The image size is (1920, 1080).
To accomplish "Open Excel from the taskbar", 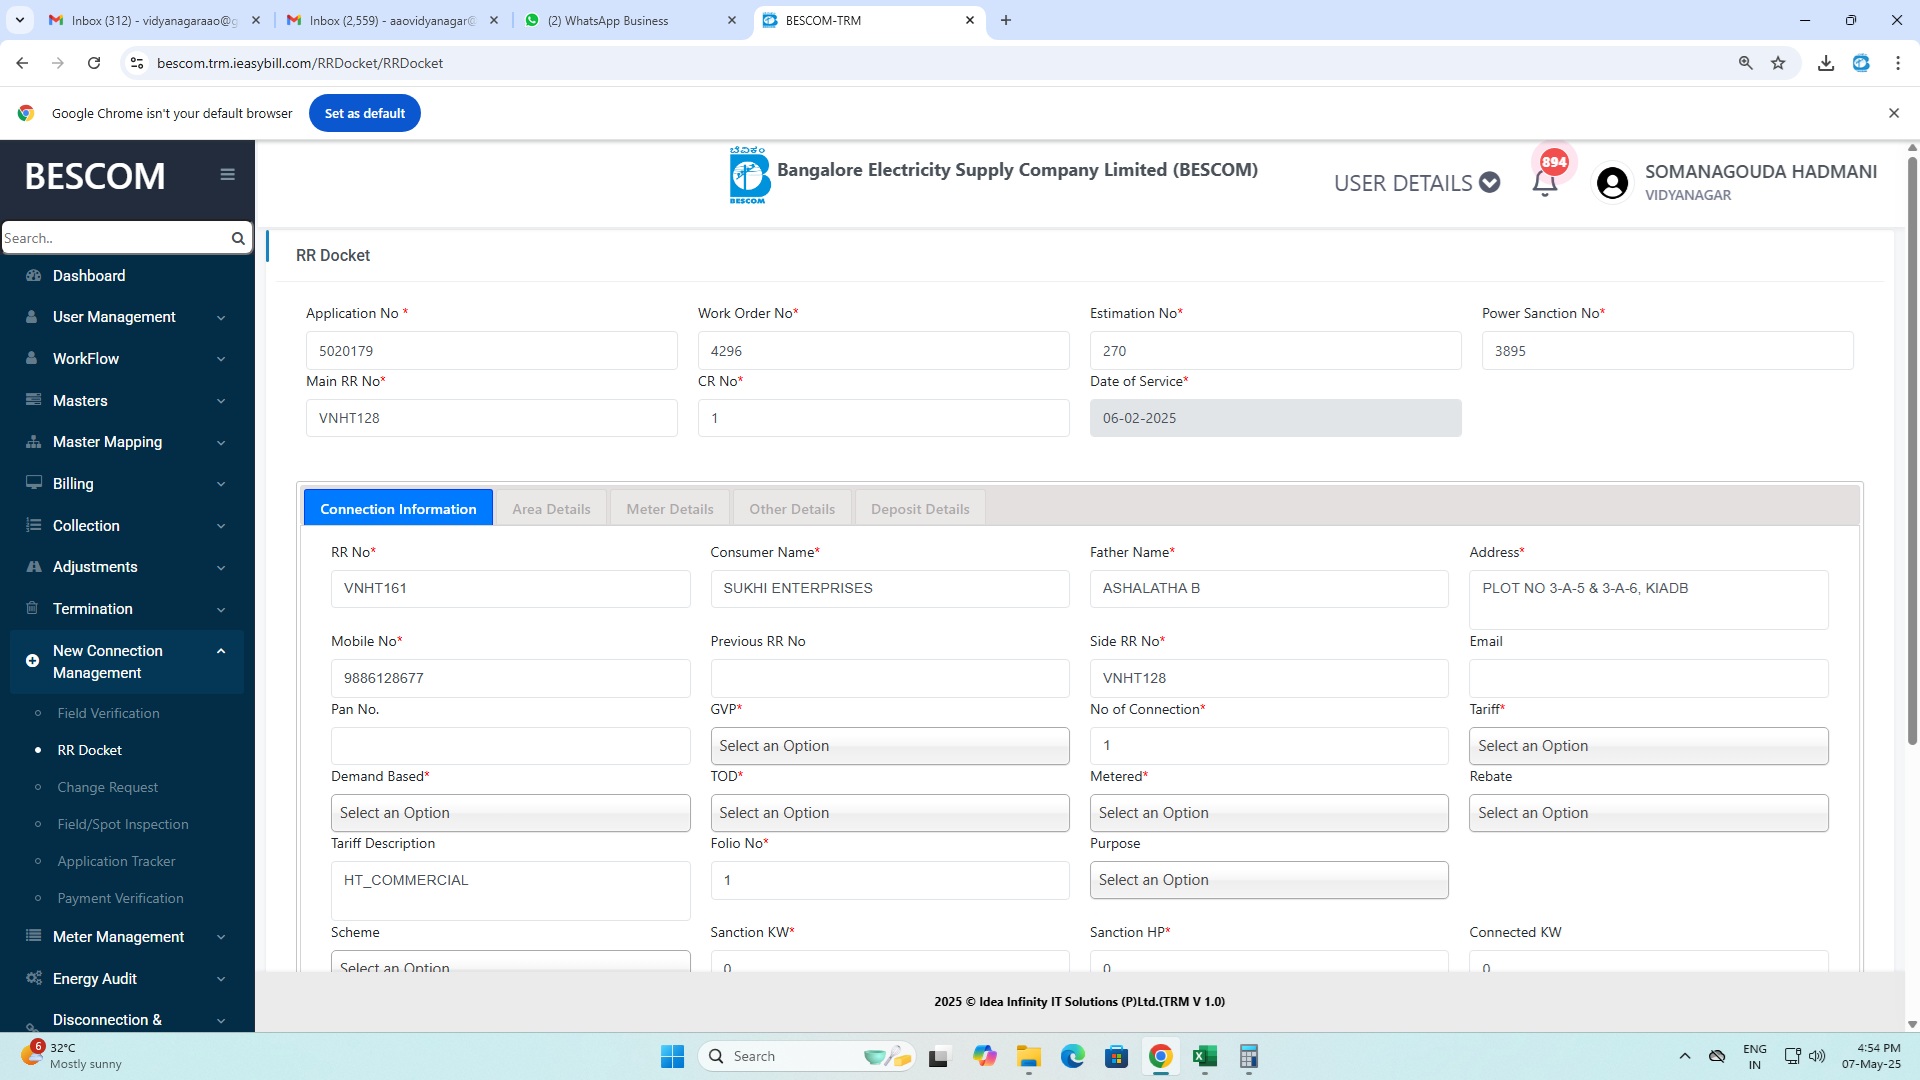I will pyautogui.click(x=1205, y=1056).
